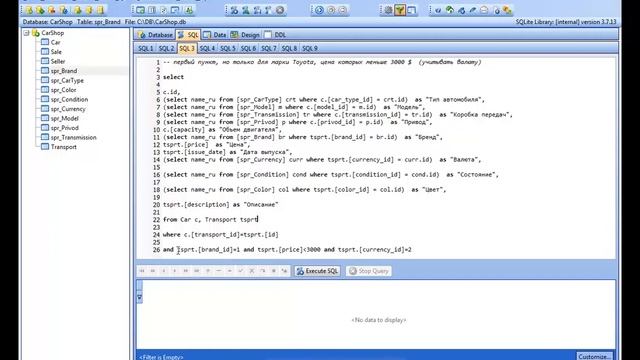Switch to the Design tab
This screenshot has width=640, height=360.
(245, 35)
